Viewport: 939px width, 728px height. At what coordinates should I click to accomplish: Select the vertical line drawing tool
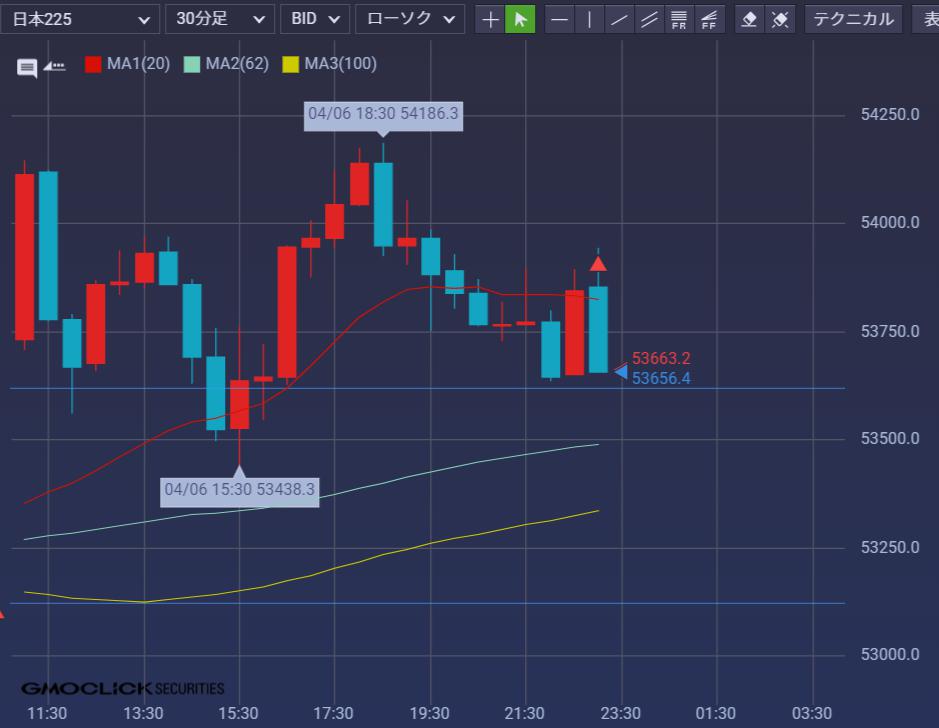[589, 20]
